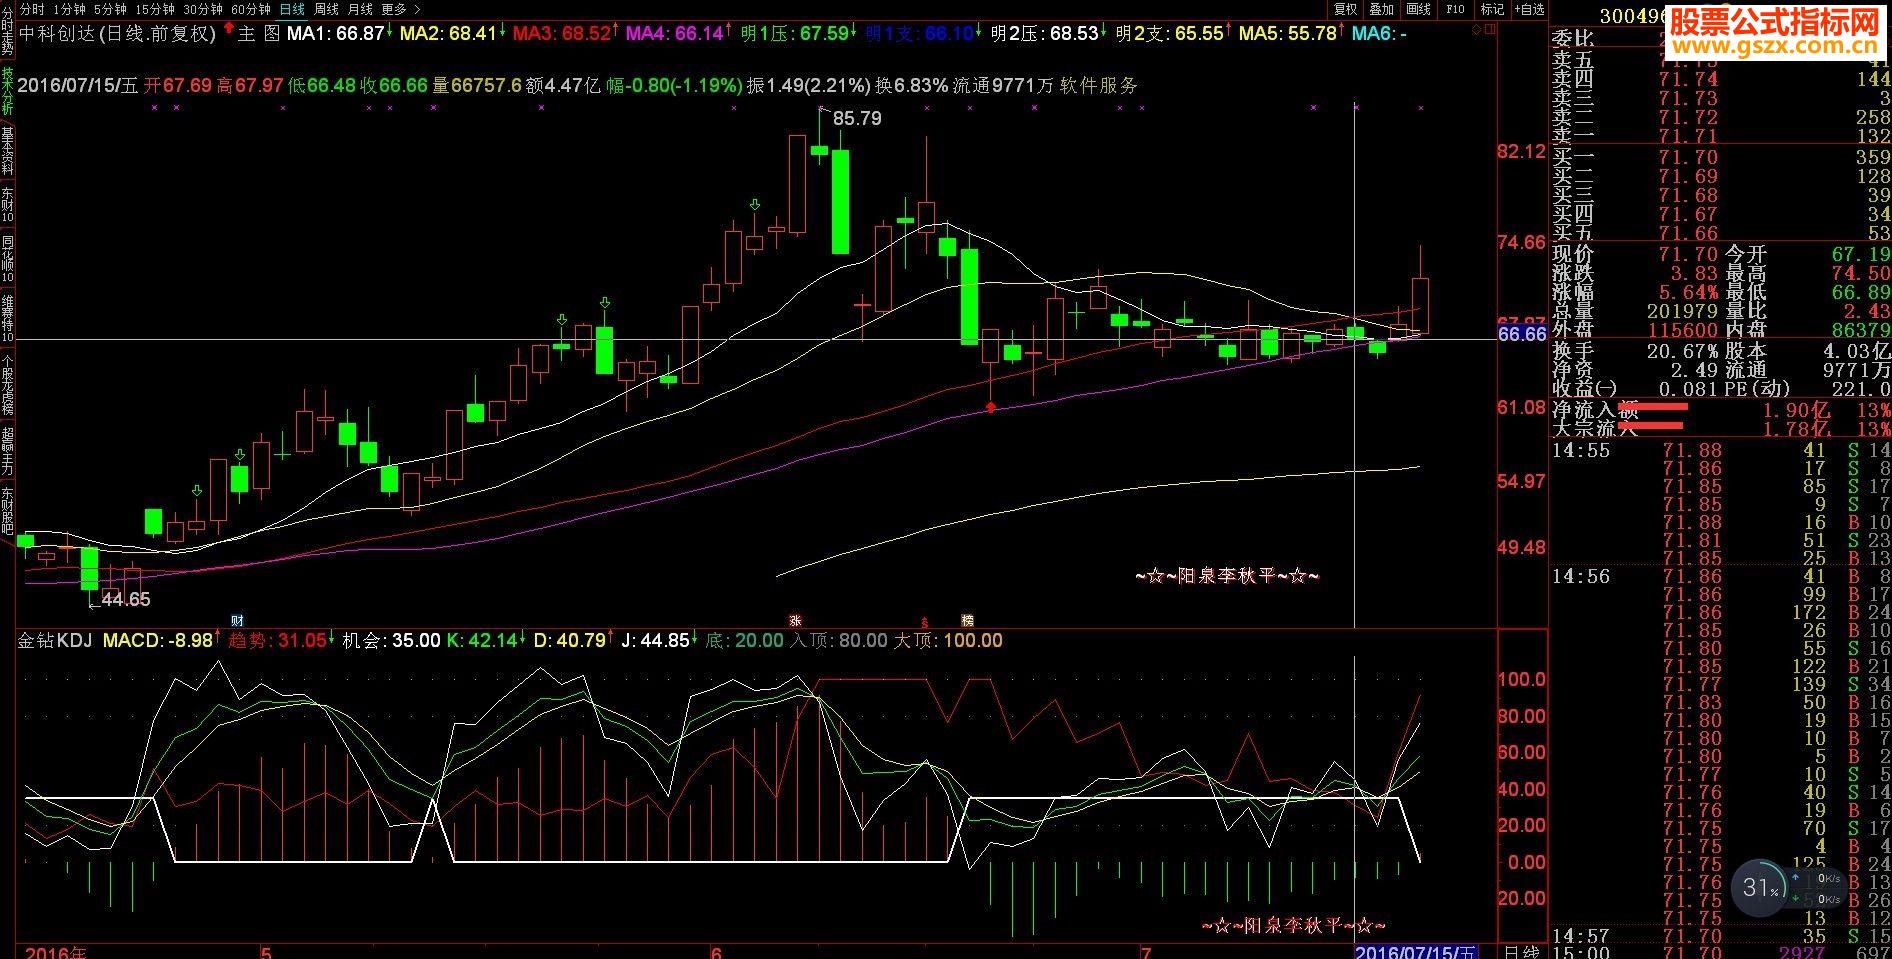
Task: Click the 44.65 low price marker
Action: coord(126,599)
